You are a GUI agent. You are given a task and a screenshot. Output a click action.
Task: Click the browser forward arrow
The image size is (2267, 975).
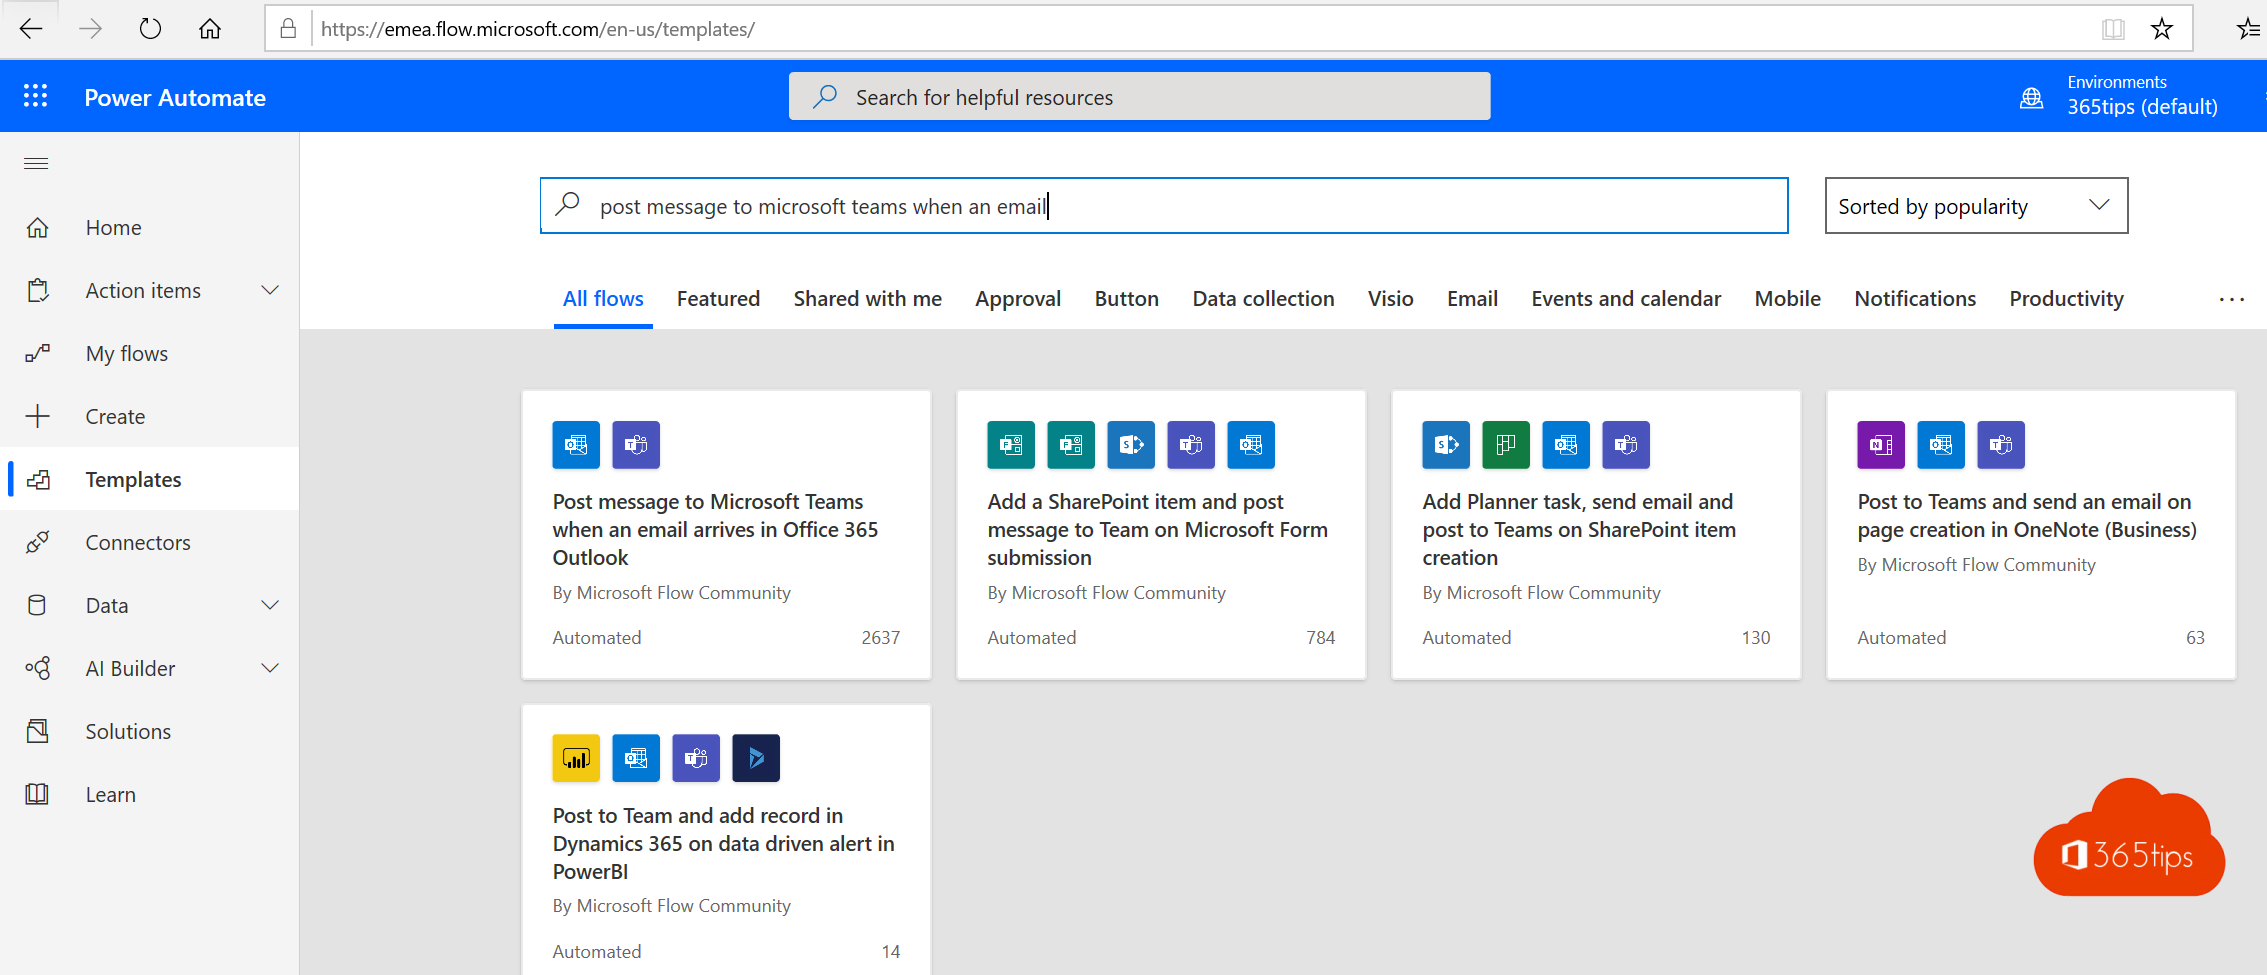coord(91,29)
